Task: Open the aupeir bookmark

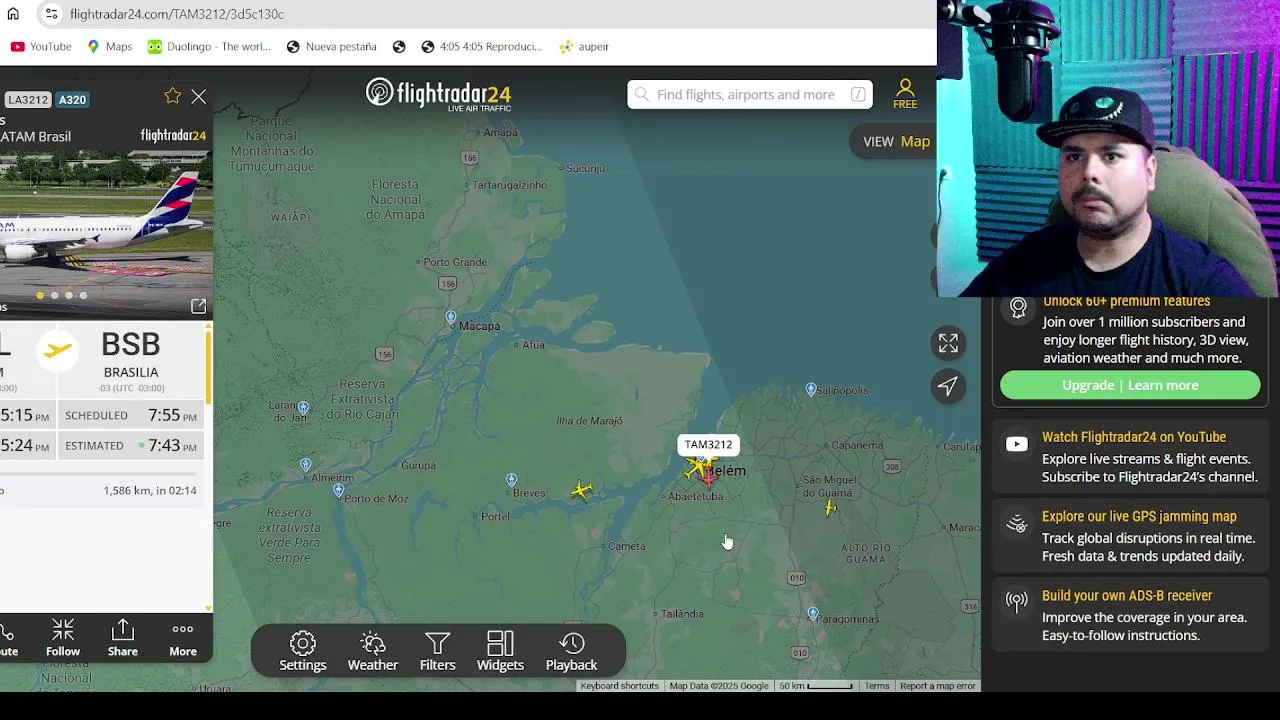Action: point(584,46)
